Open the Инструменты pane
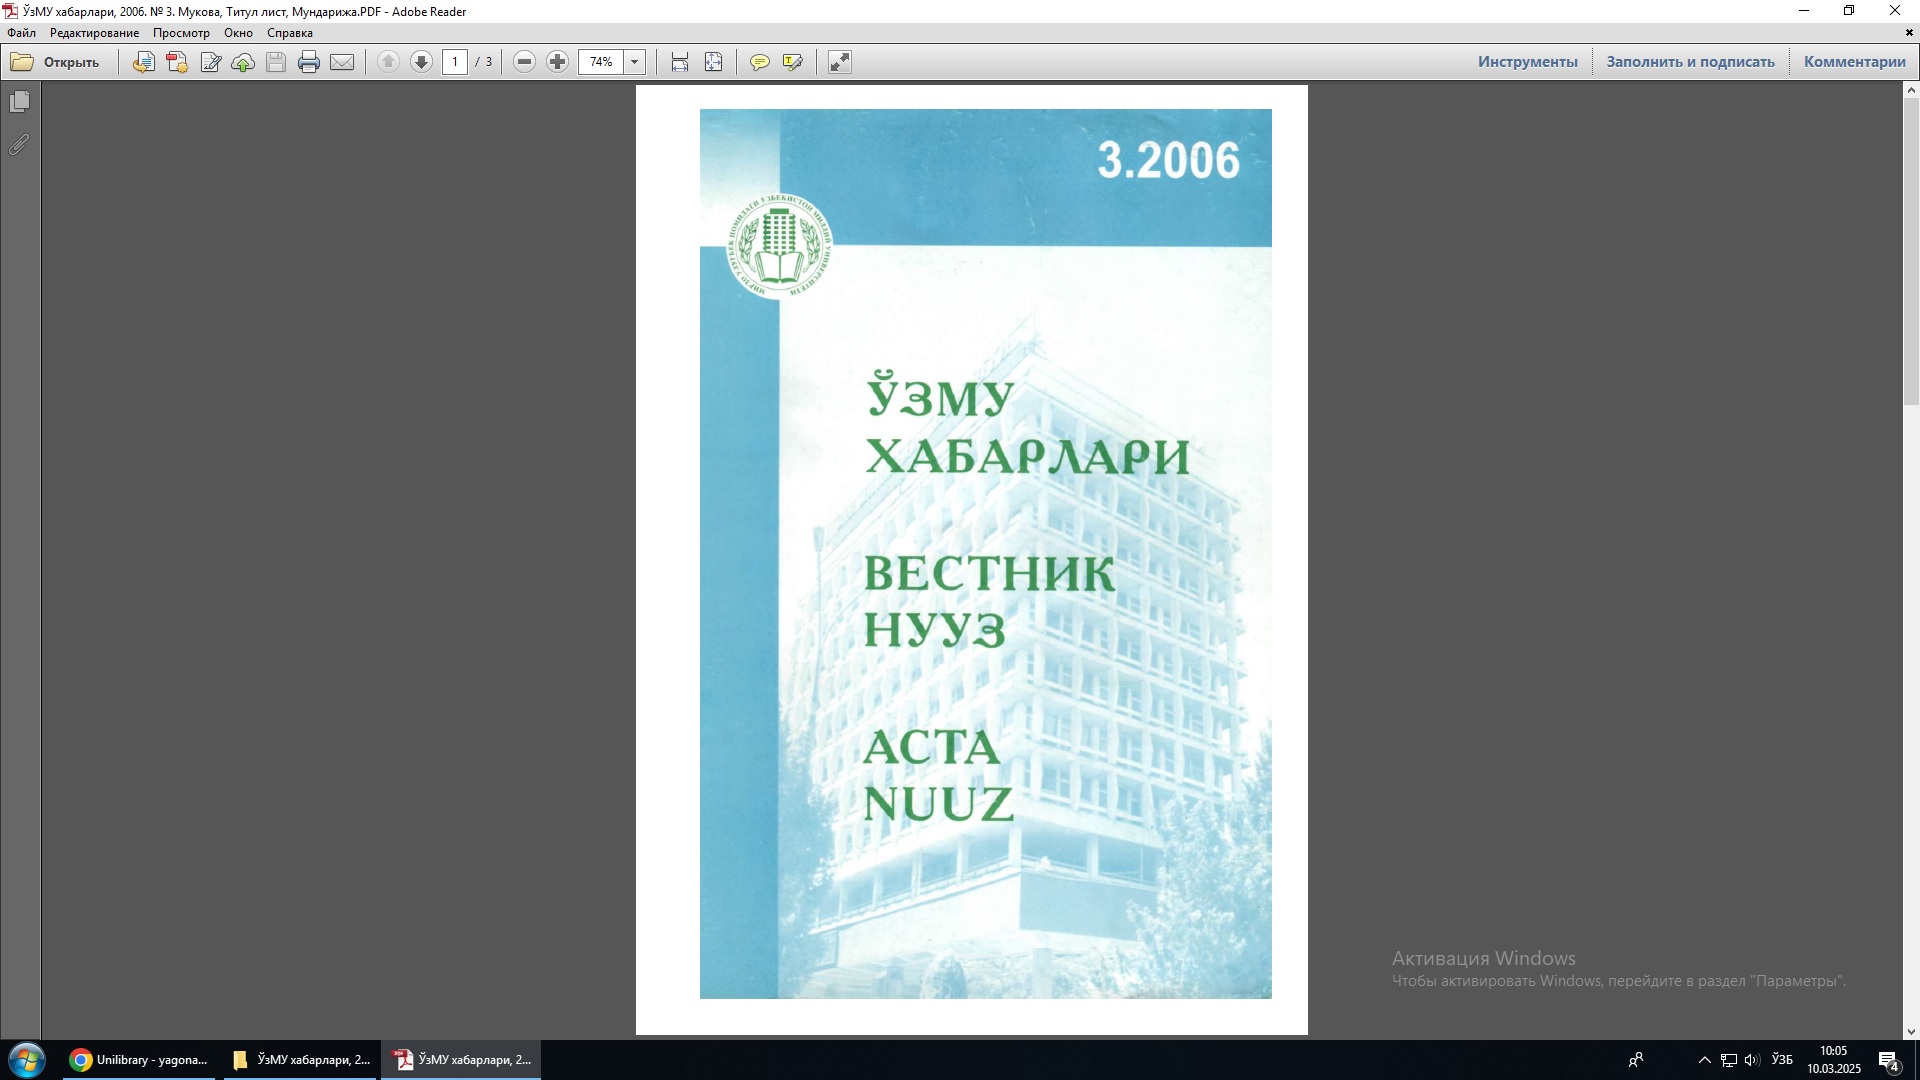 [1527, 62]
